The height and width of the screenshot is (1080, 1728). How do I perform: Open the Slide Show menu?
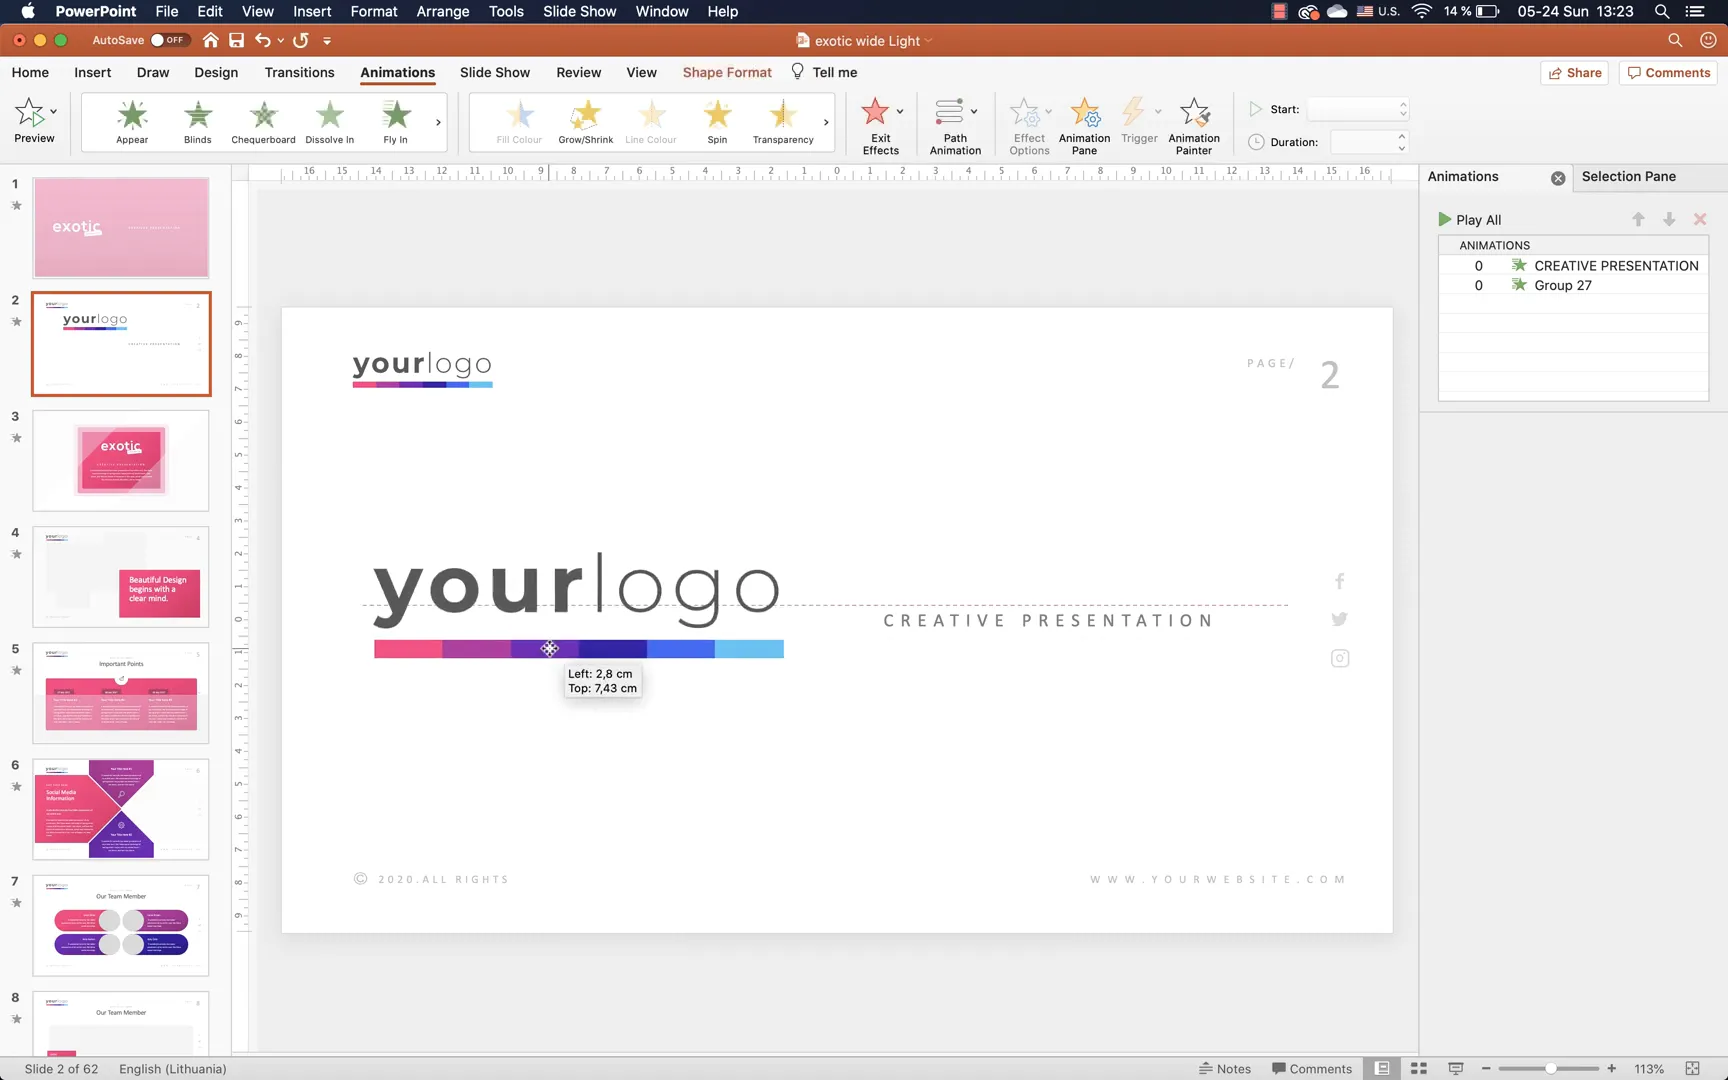point(579,11)
